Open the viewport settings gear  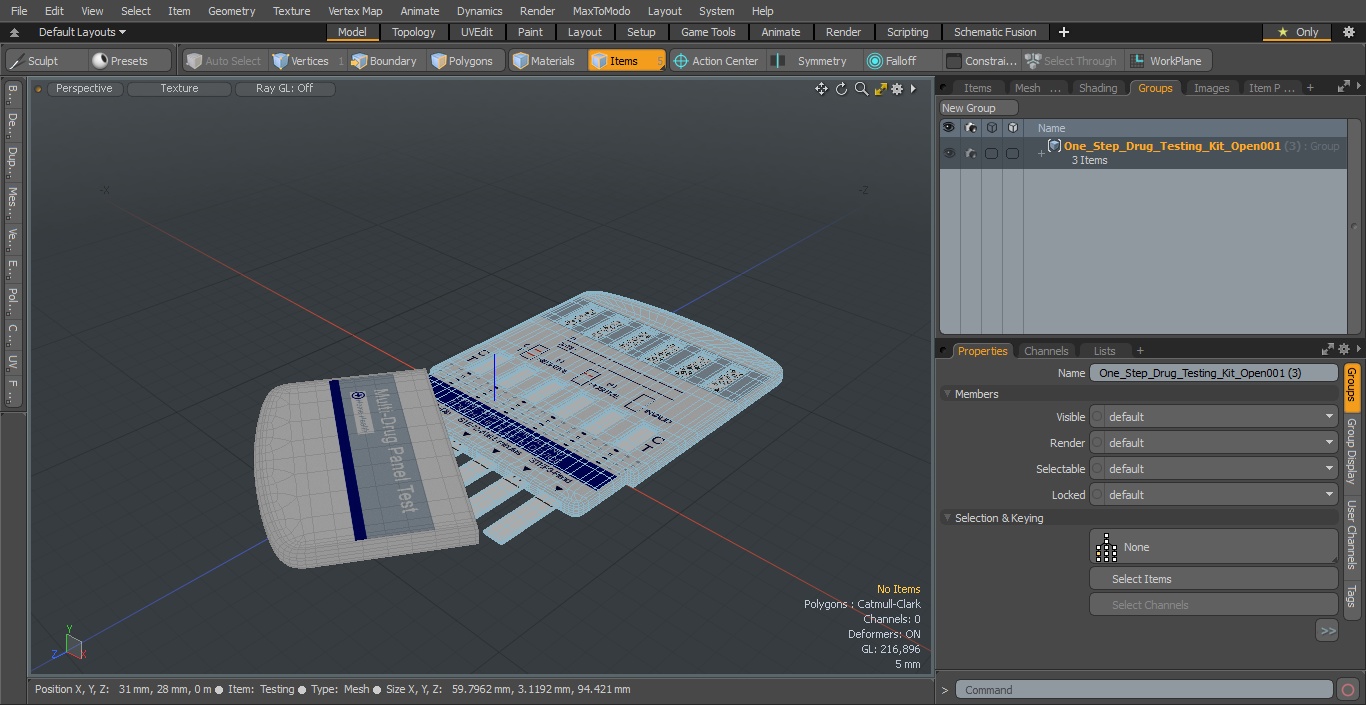point(897,89)
